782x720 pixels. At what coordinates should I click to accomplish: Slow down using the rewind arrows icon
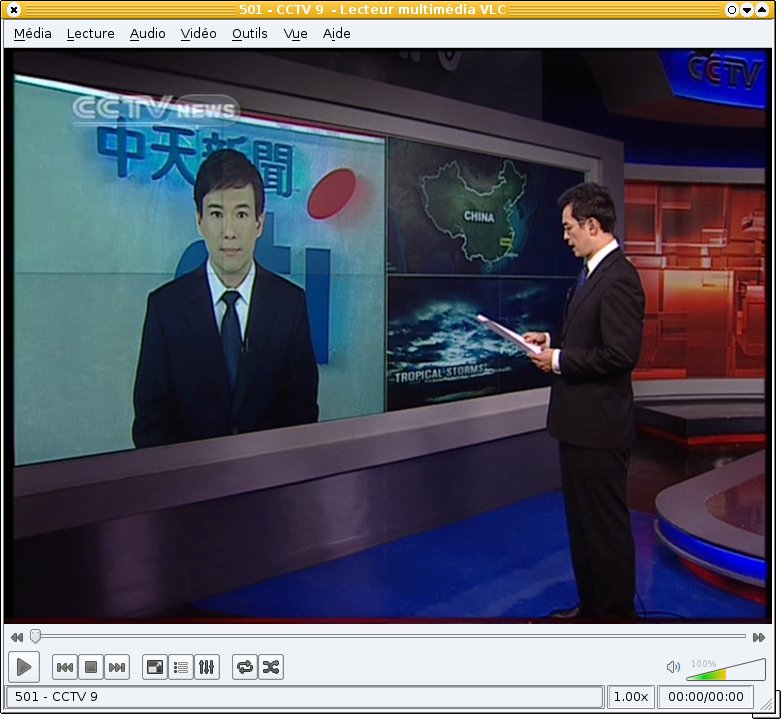coord(17,637)
